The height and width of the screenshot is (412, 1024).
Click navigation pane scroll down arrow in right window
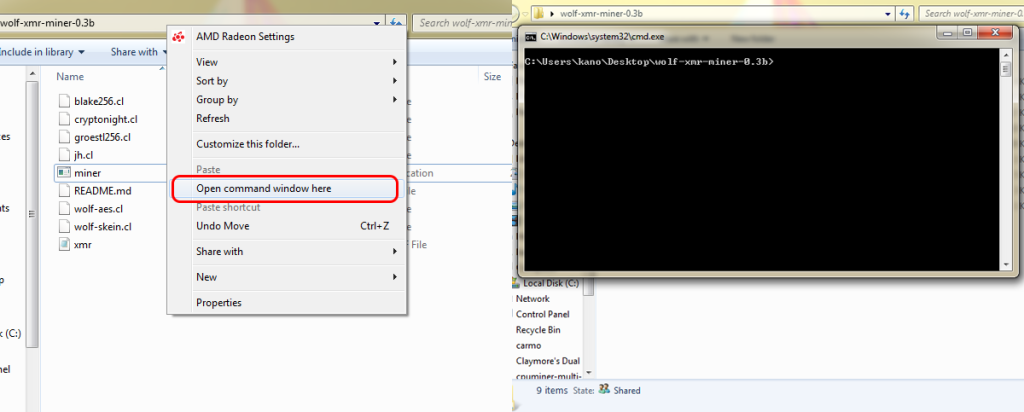(589, 372)
